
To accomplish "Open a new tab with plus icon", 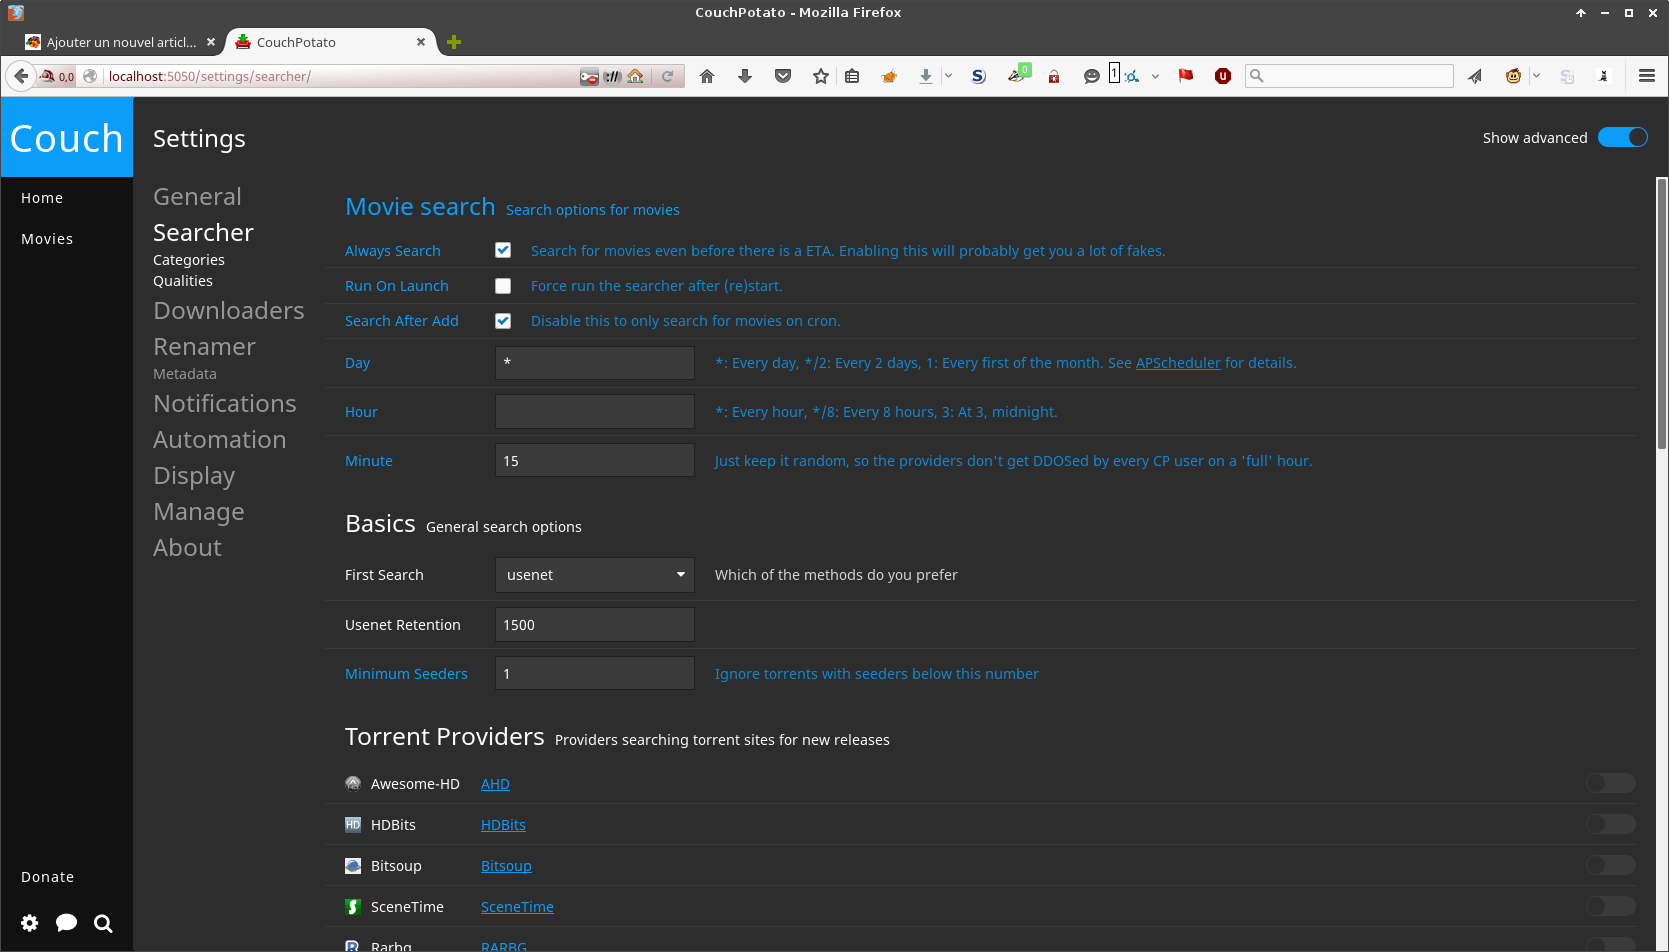I will 454,42.
